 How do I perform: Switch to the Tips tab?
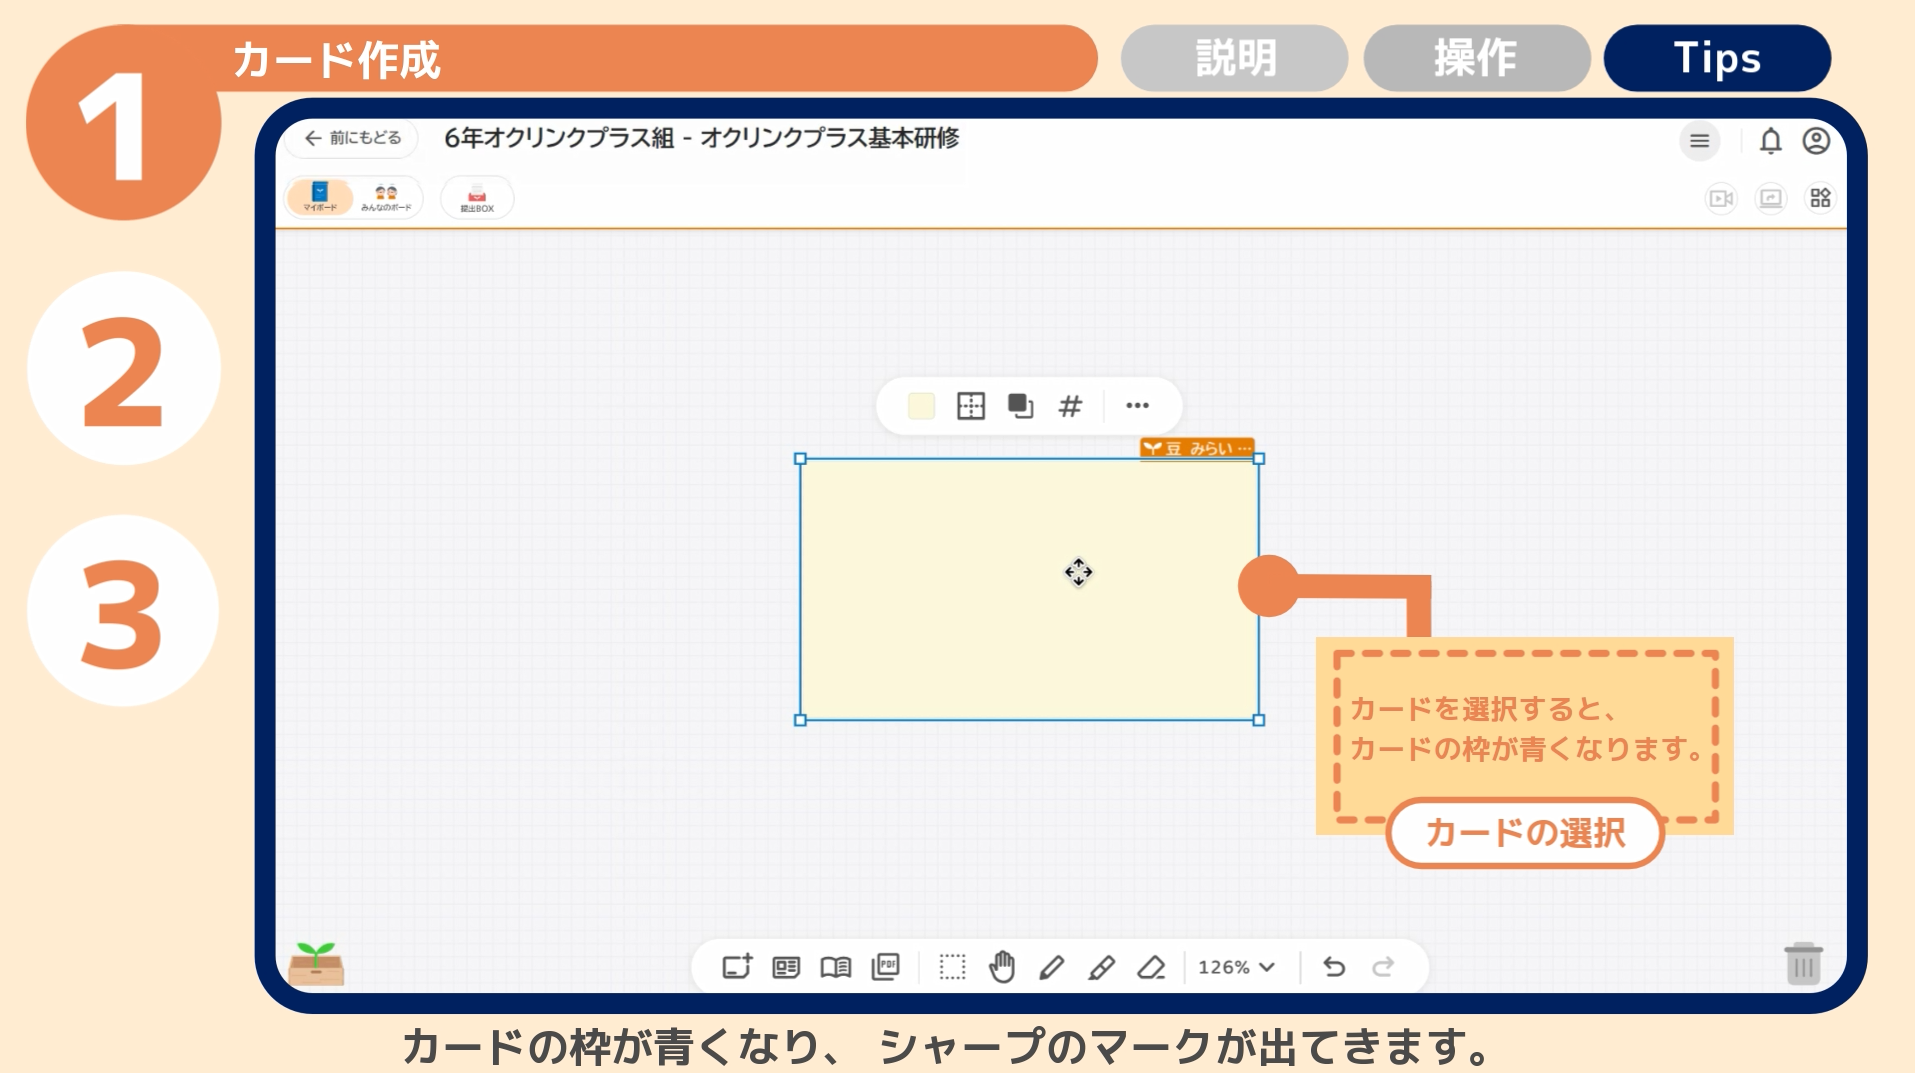click(1717, 58)
